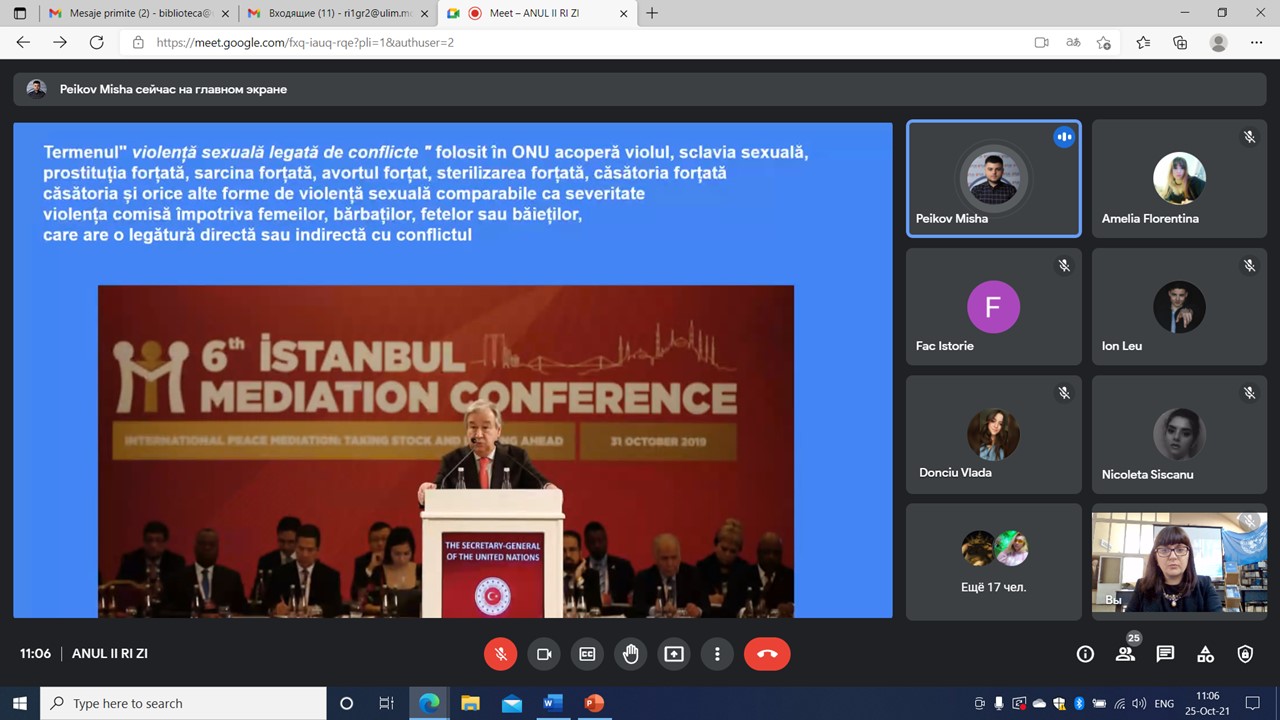Screen dimensions: 1280x720
Task: Open more options three-dot menu
Action: click(717, 654)
